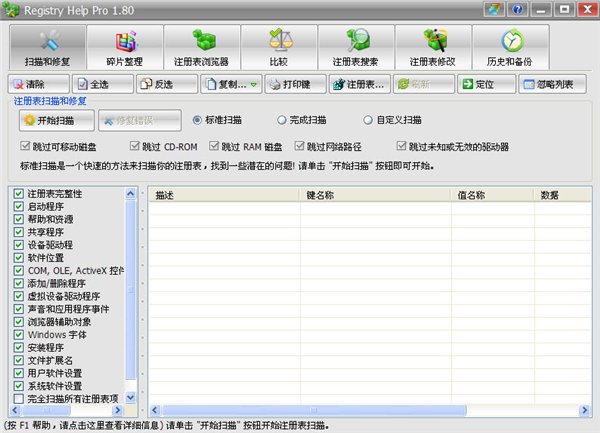Uncheck 添加/删除程序 scan item
Screen dimensions: 600x433
(18, 283)
